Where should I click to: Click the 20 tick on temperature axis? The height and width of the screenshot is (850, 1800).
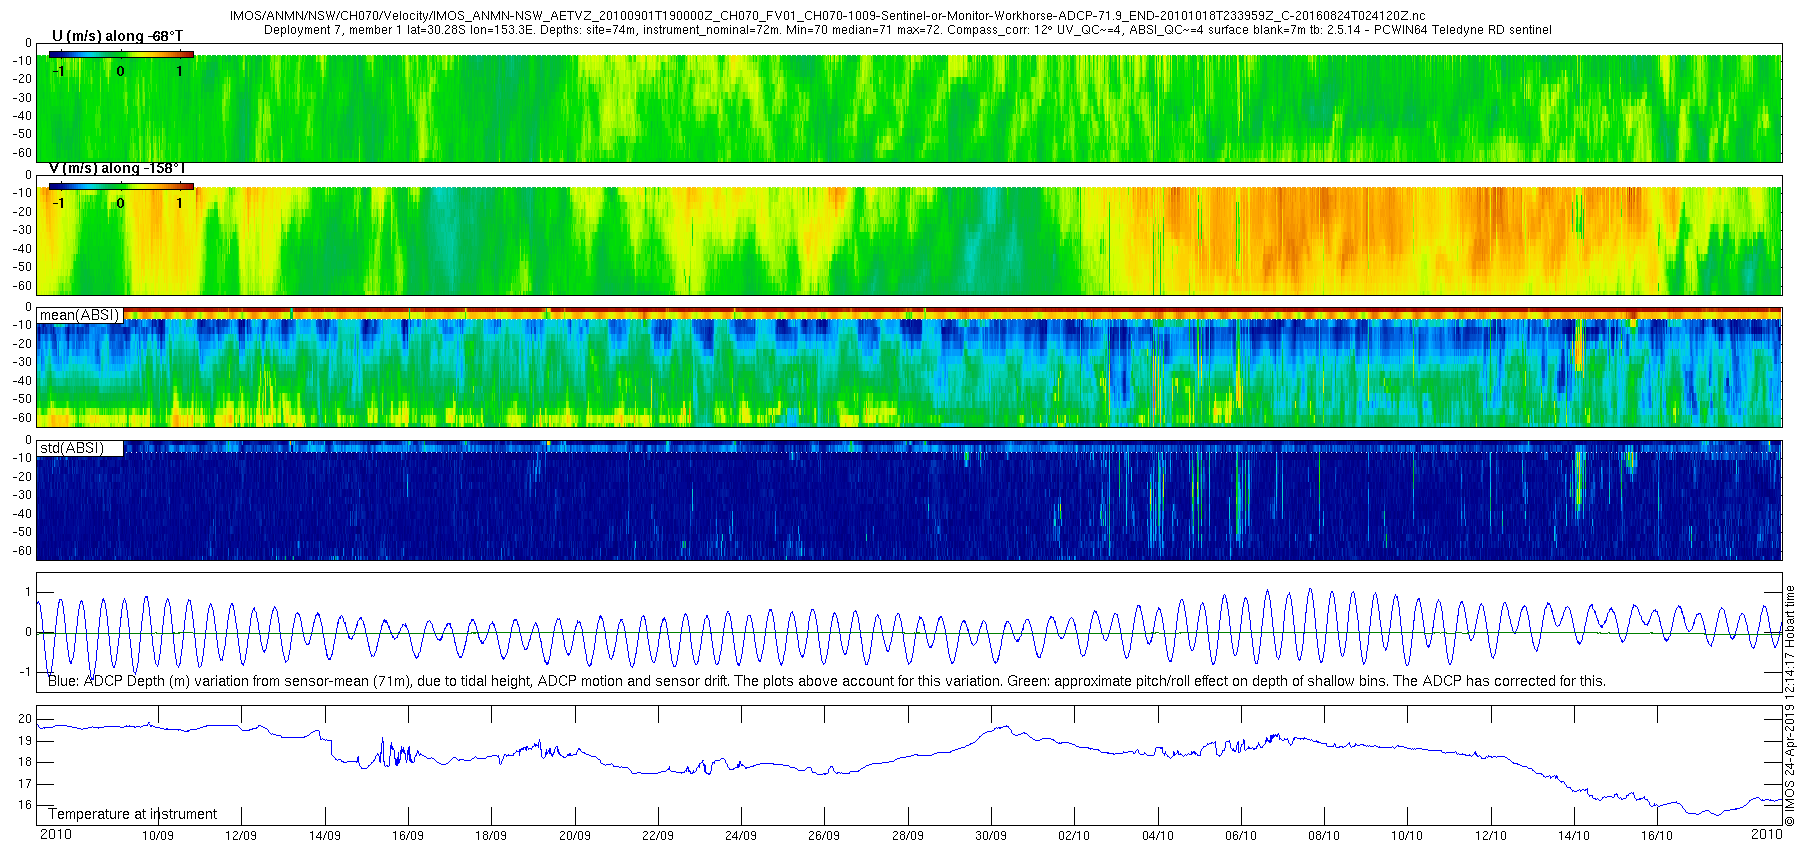coord(25,718)
